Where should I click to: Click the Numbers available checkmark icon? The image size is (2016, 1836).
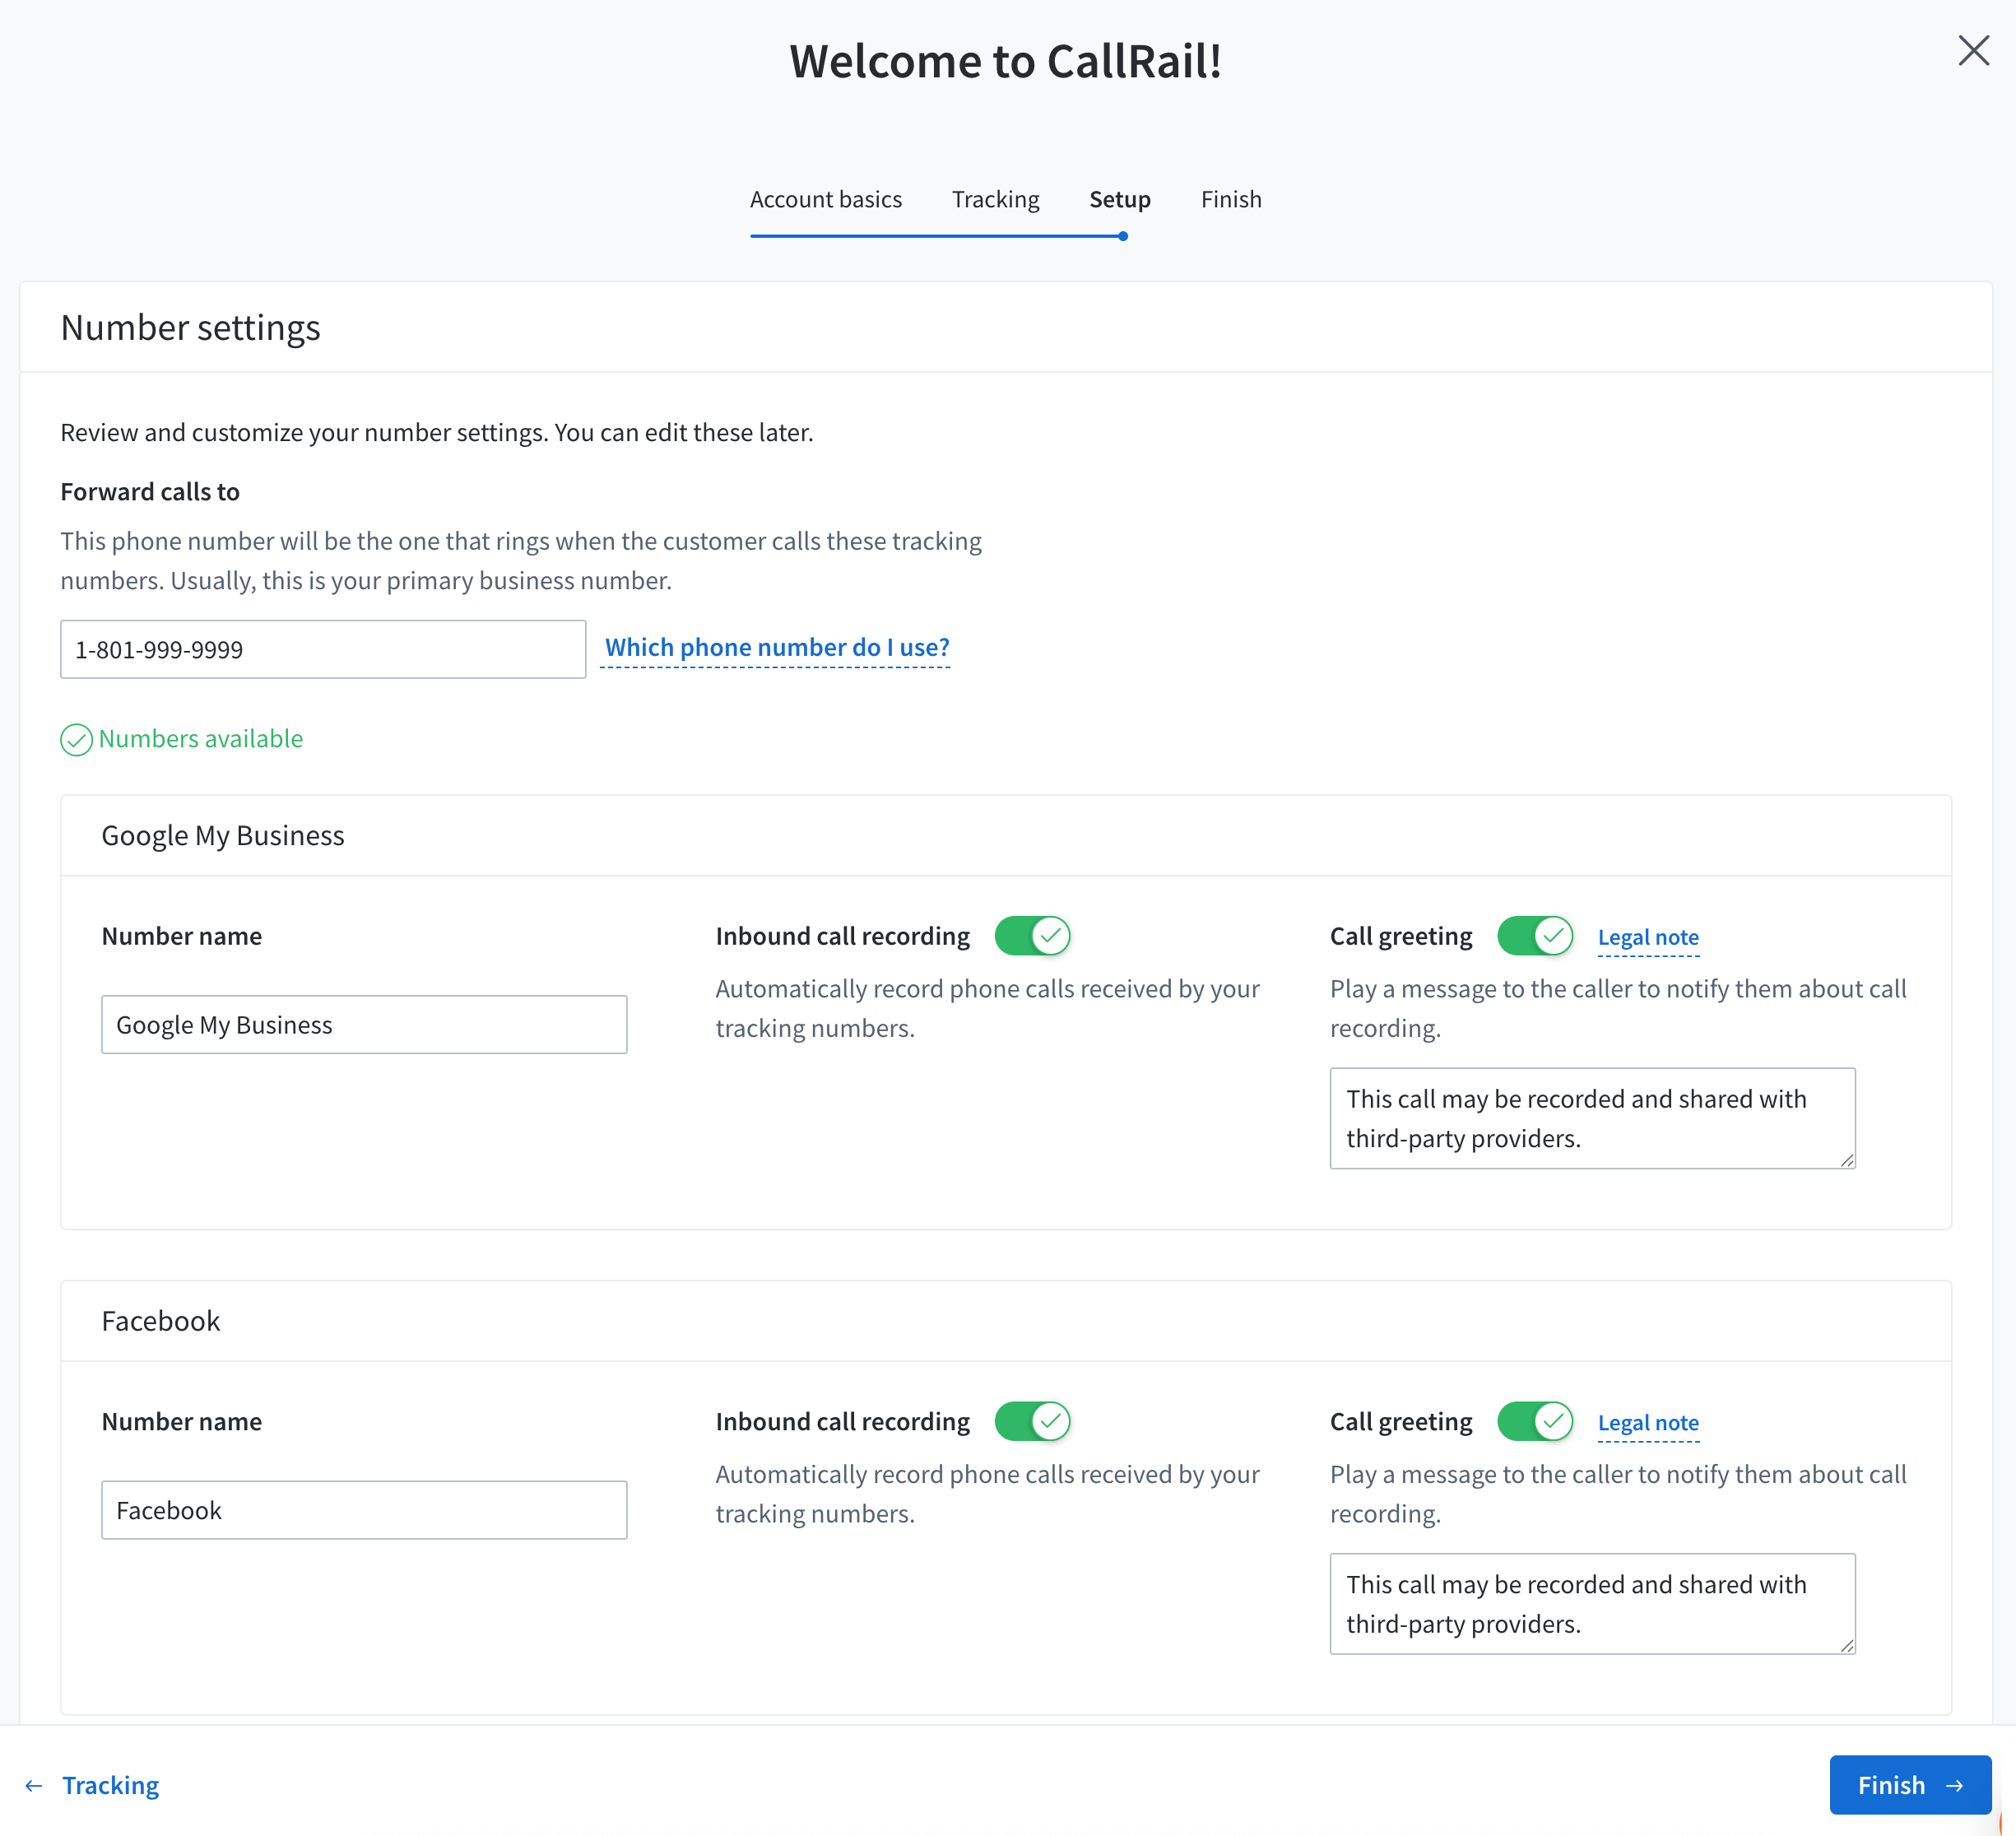76,740
